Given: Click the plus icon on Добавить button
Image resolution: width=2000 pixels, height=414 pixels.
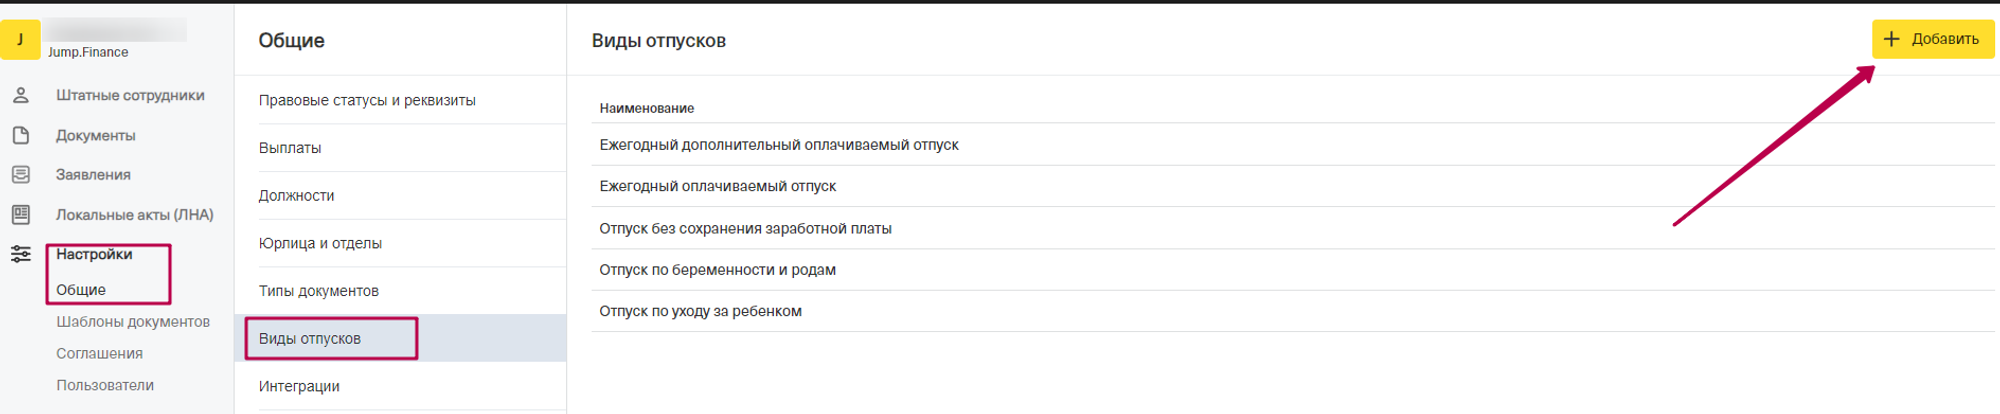Looking at the screenshot, I should click(1891, 39).
